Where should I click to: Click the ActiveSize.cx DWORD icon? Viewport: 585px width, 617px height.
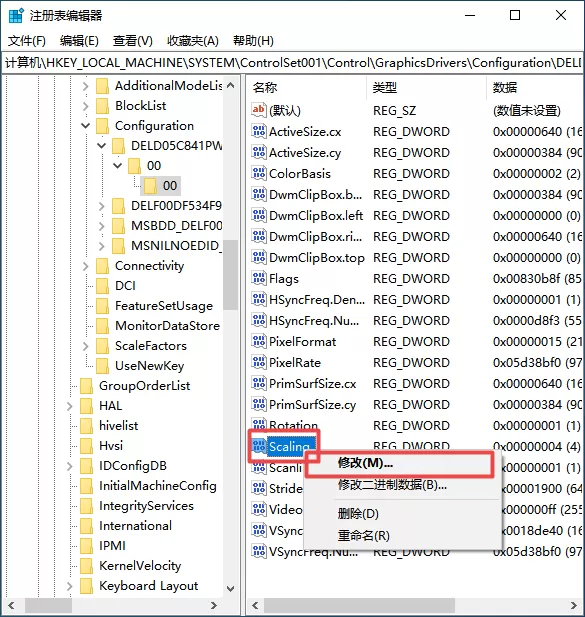258,131
